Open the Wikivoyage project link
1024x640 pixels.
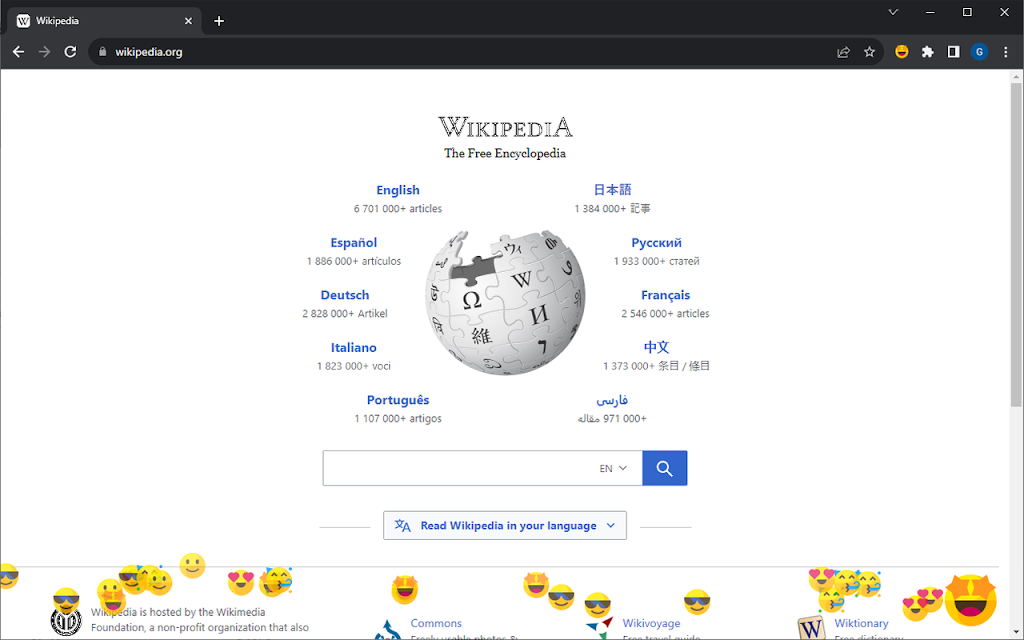pos(651,623)
